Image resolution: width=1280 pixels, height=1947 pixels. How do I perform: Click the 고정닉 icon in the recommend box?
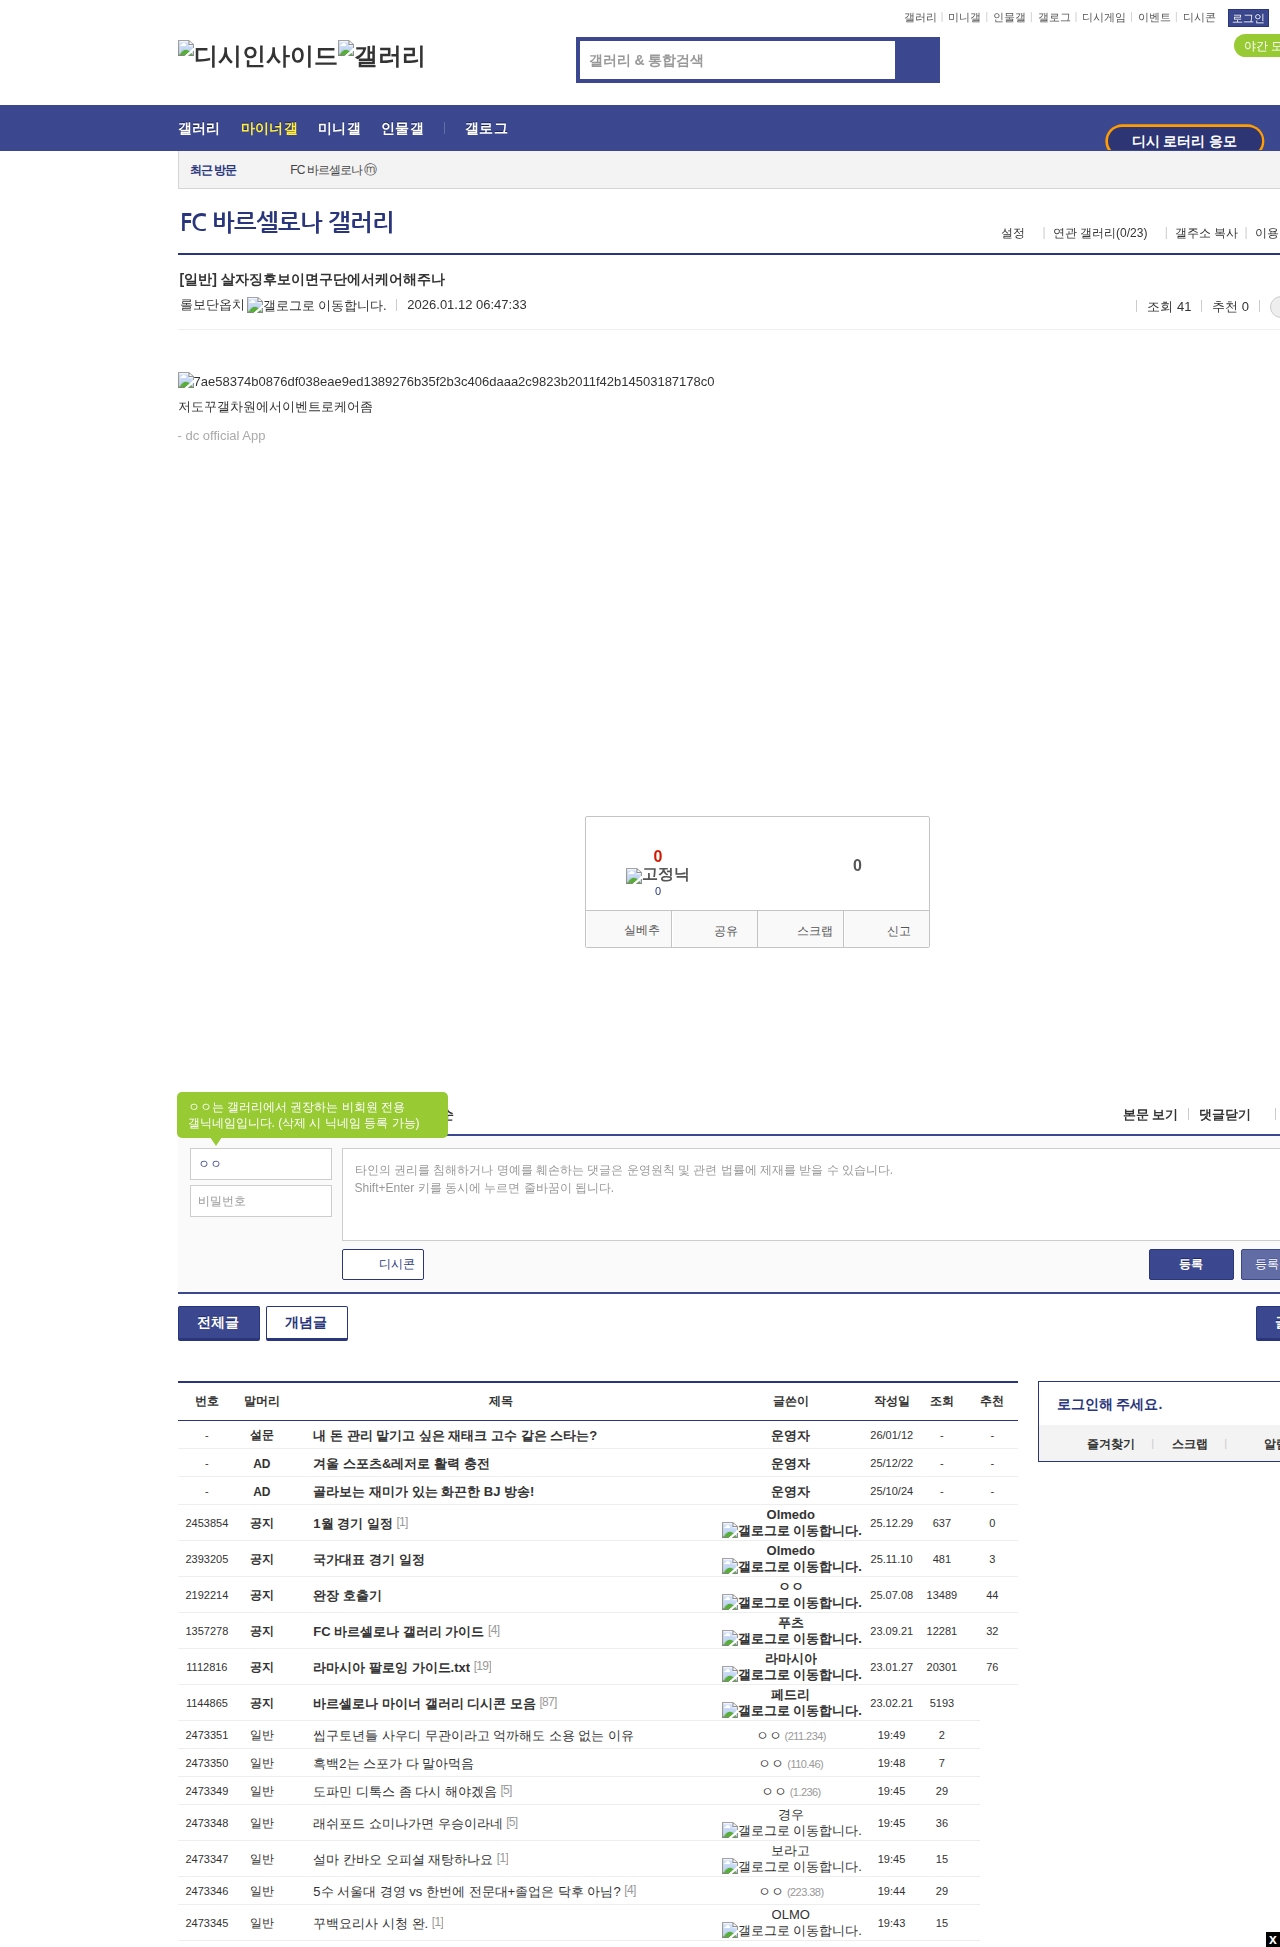[657, 875]
